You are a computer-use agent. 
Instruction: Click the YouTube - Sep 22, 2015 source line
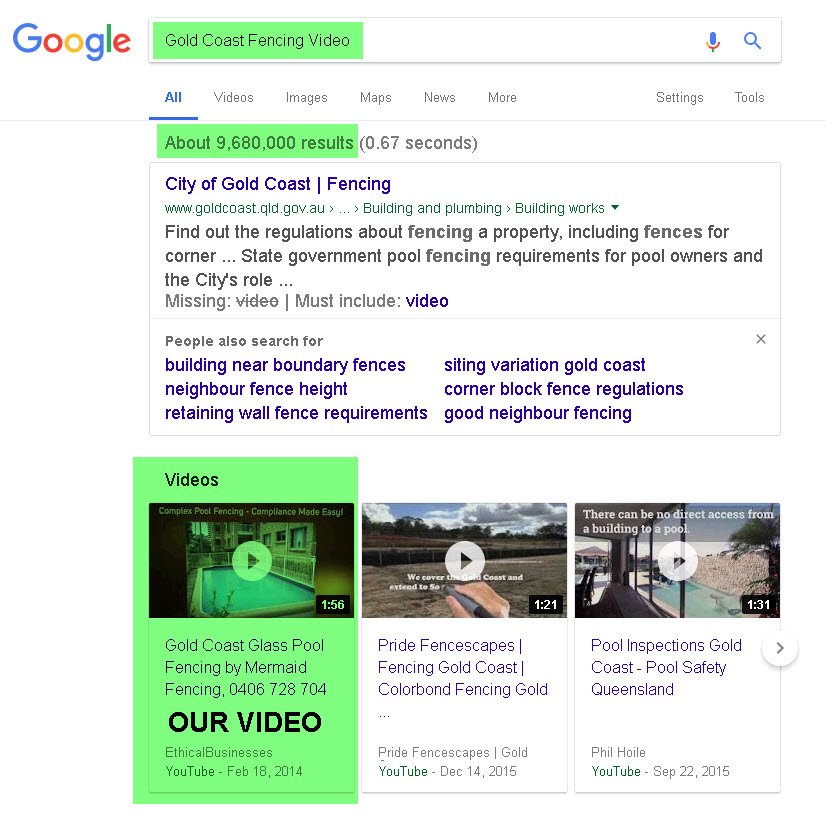point(660,771)
